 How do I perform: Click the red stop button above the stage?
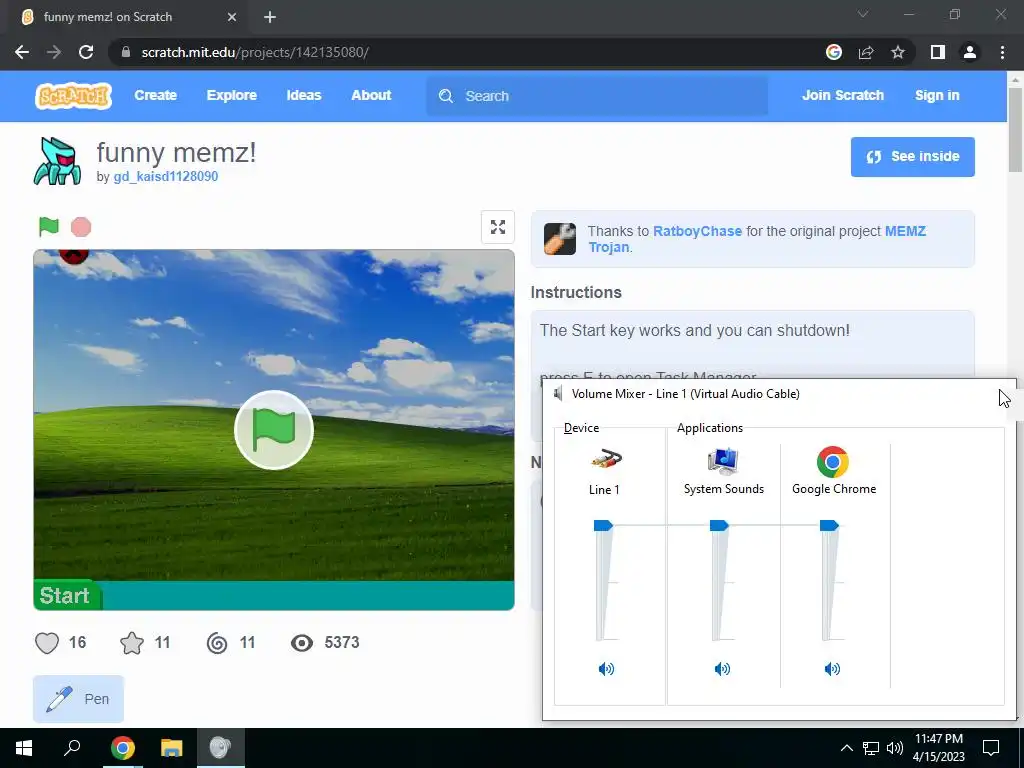pos(81,227)
